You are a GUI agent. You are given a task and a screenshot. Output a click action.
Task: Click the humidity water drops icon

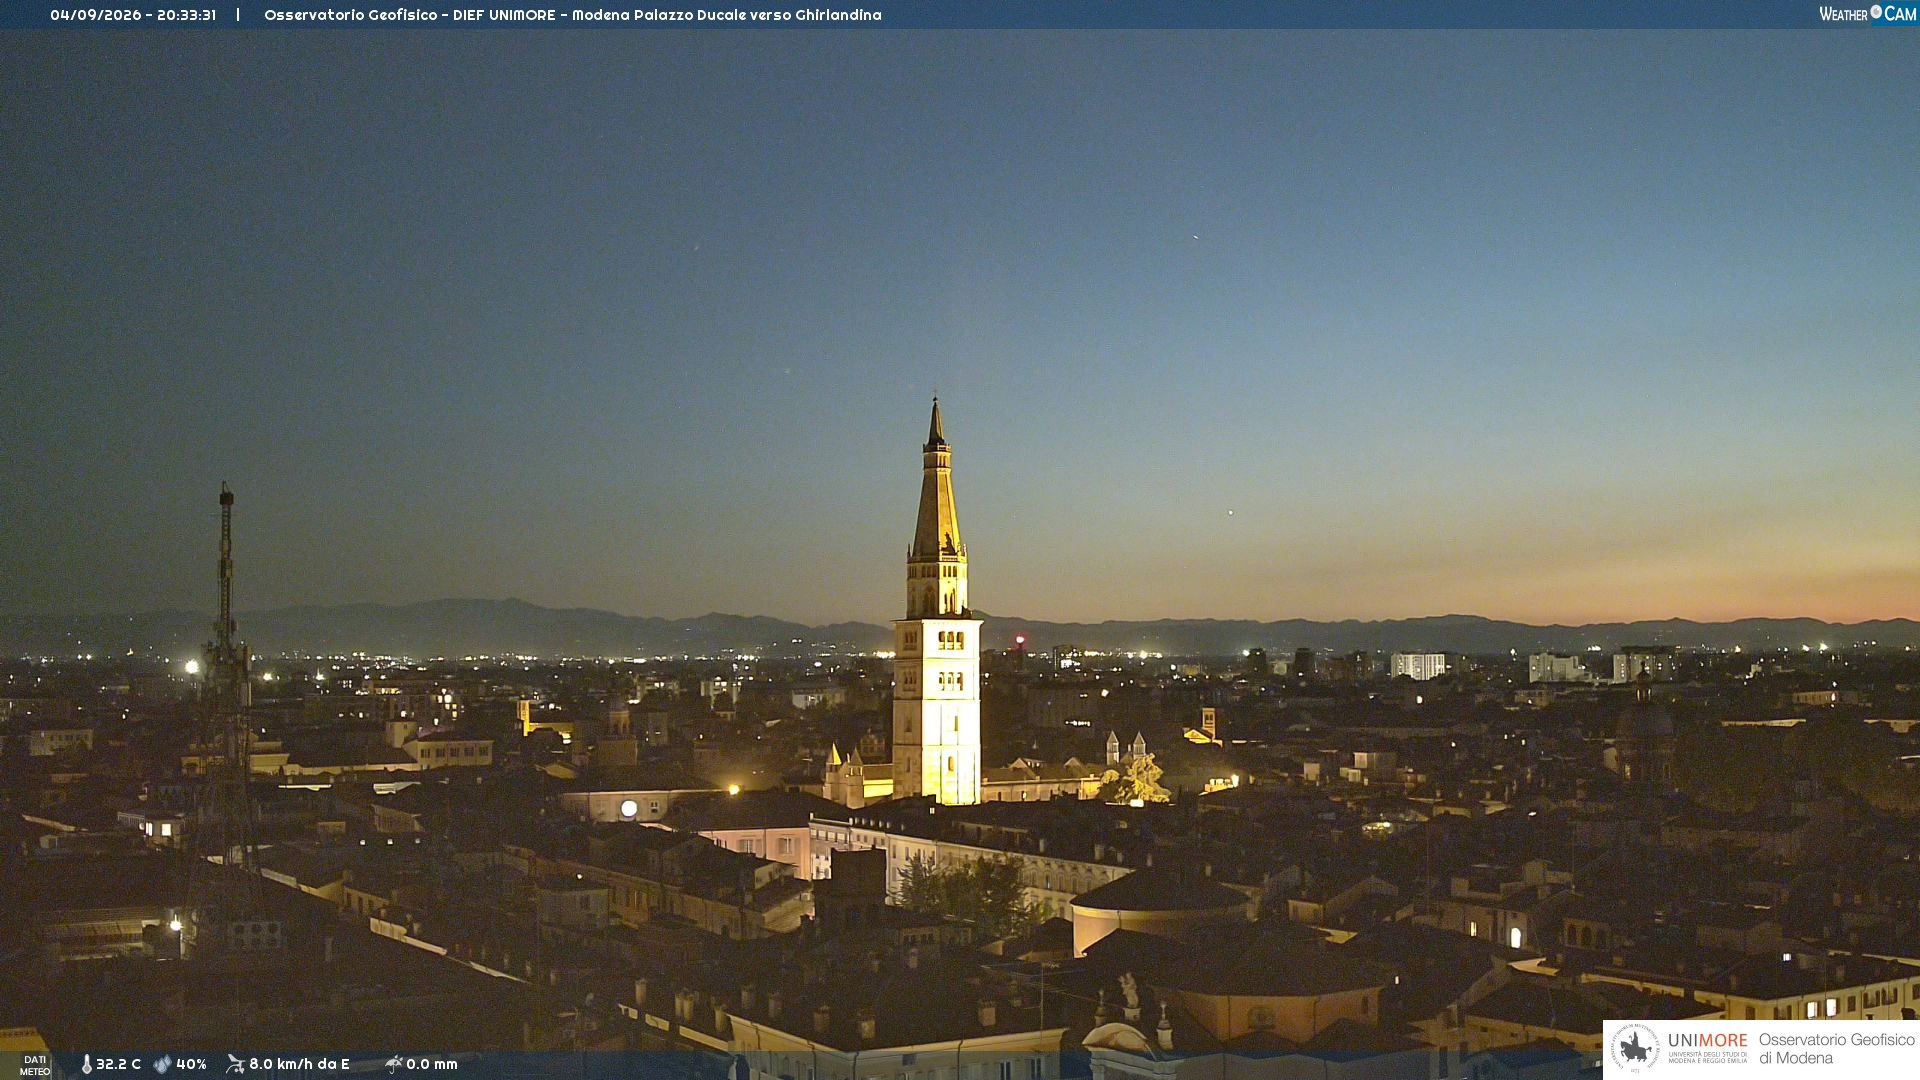click(x=162, y=1064)
